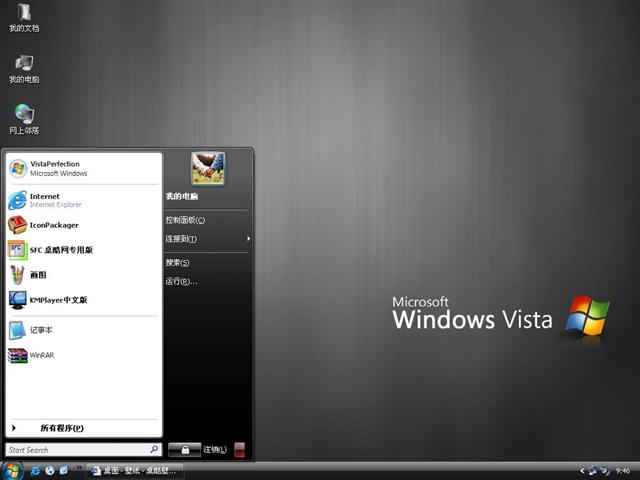Viewport: 640px width, 480px height.
Task: Open 搜索(S) search item
Action: click(177, 262)
